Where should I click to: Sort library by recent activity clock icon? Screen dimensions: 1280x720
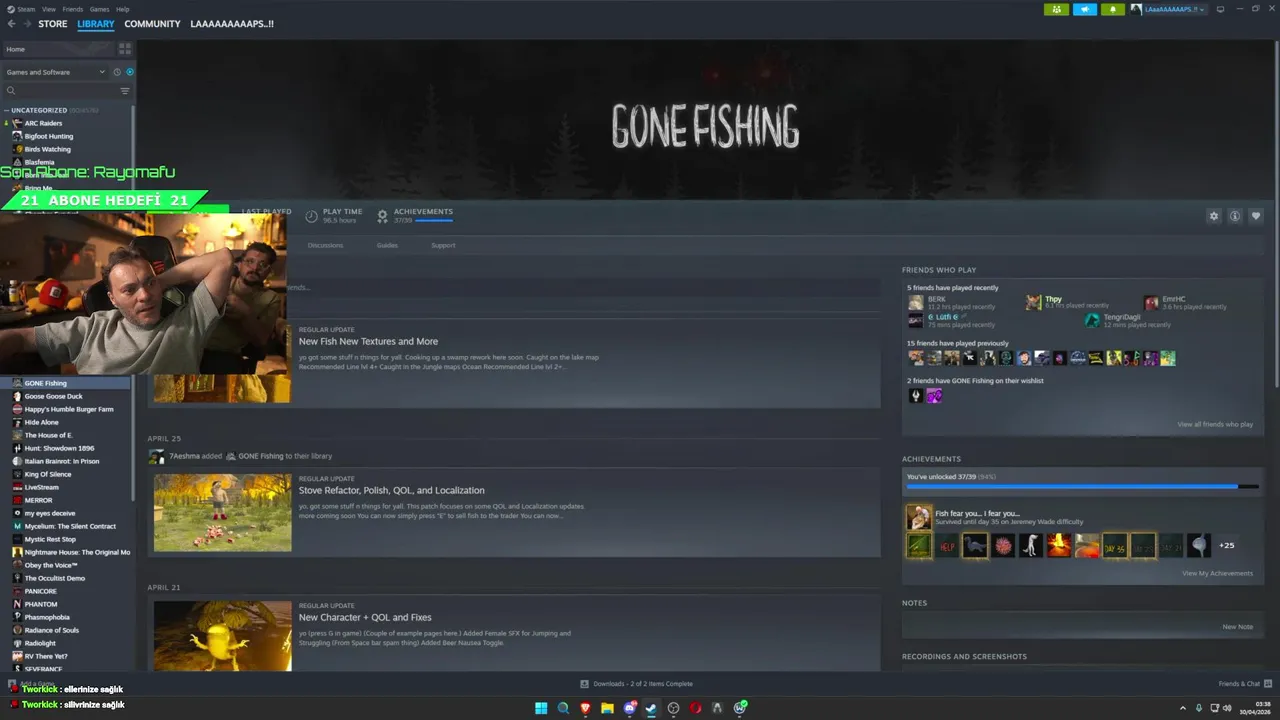tap(117, 72)
